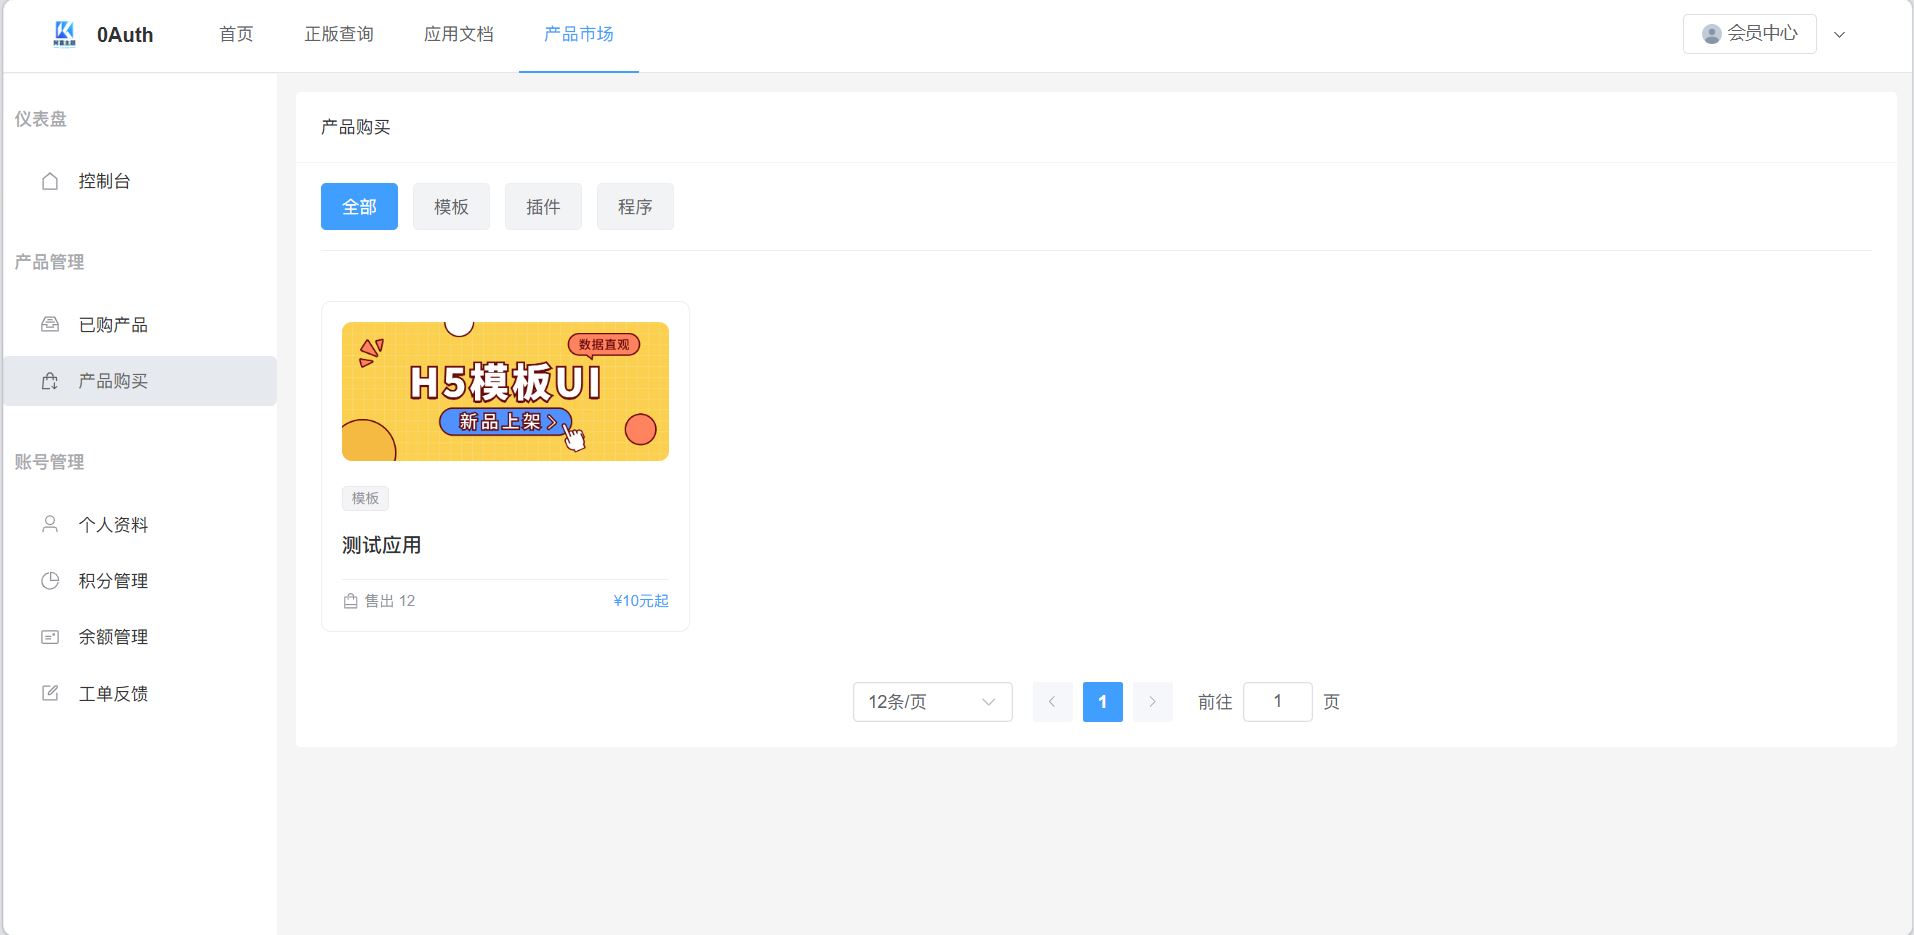Select the 模板 filter tab
Viewport: 1914px width, 935px height.
click(451, 206)
